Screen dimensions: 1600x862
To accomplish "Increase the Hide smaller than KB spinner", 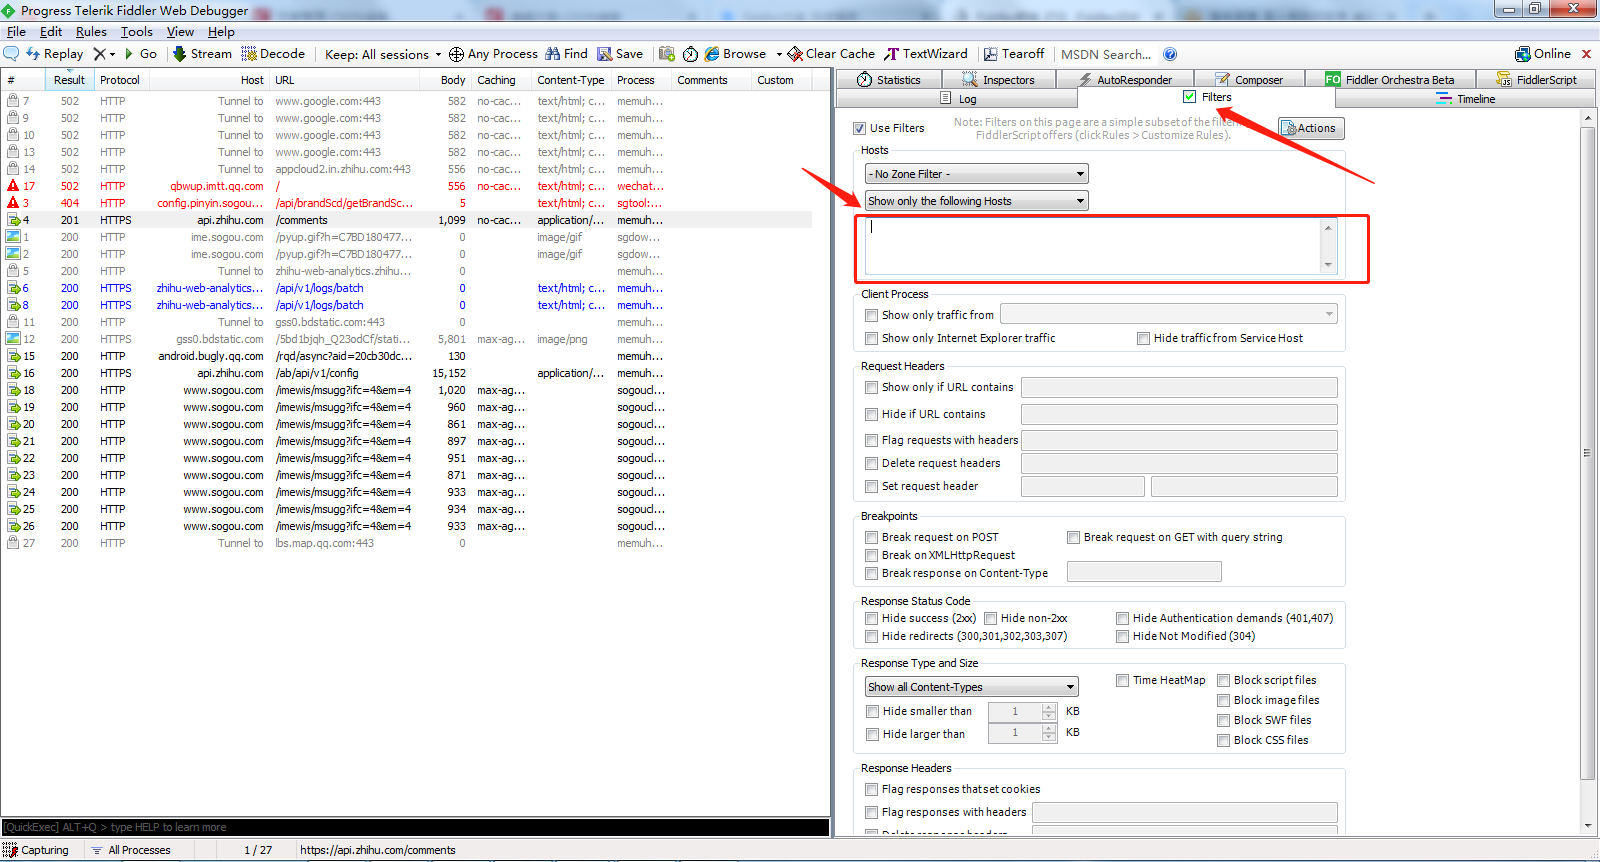I will pos(1049,707).
